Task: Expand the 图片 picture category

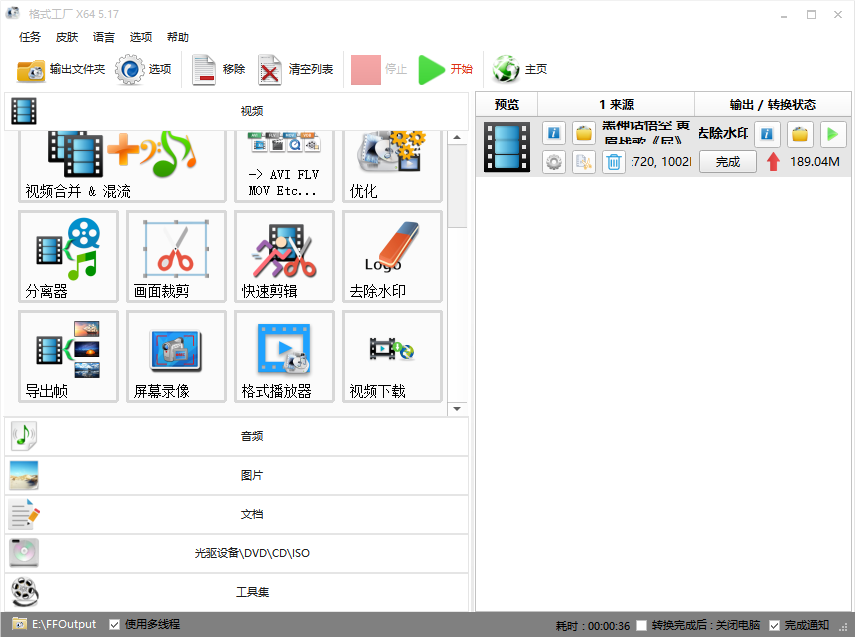Action: pyautogui.click(x=236, y=475)
